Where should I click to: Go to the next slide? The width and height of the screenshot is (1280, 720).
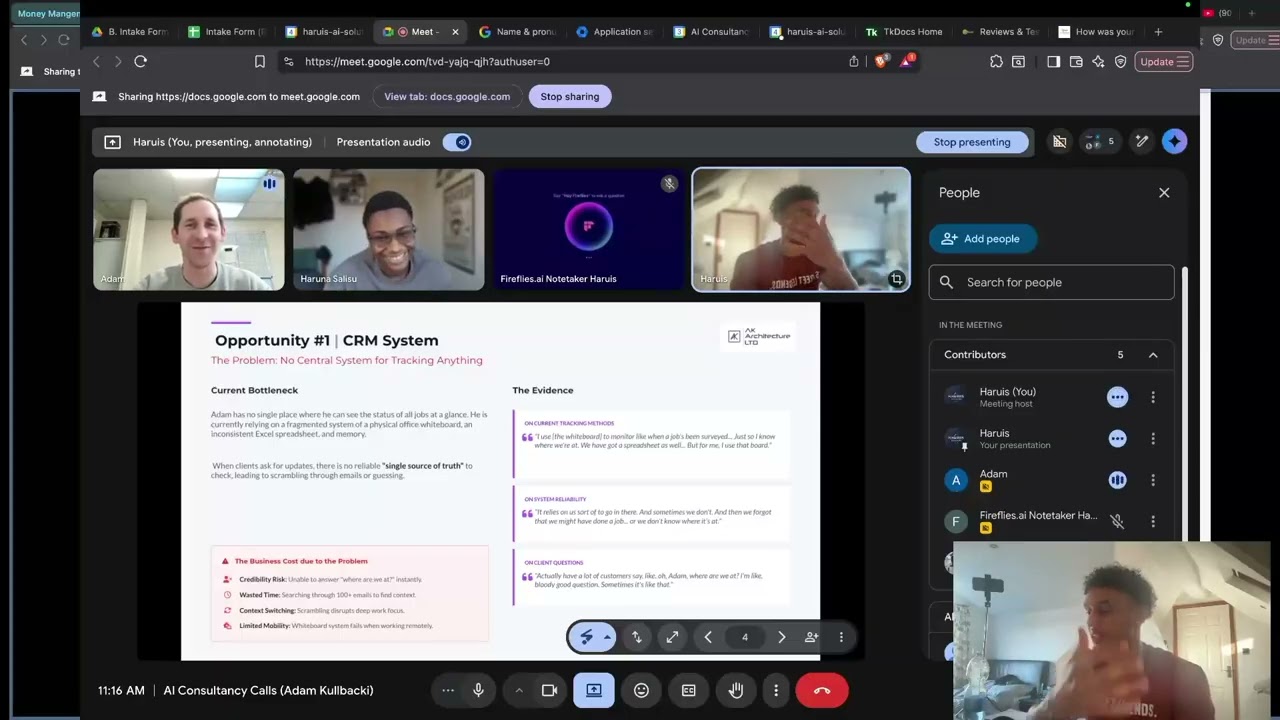click(x=781, y=637)
